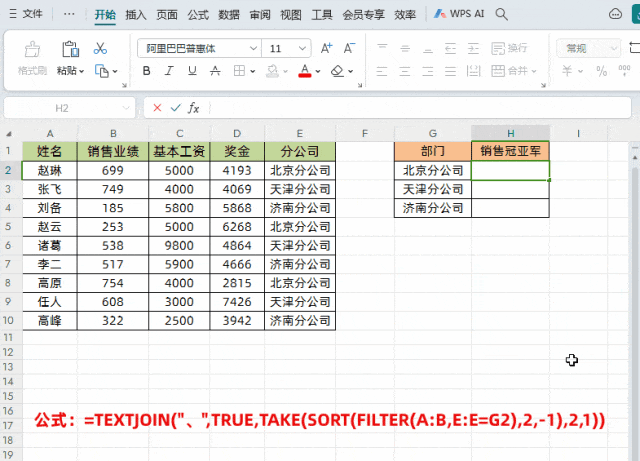
Task: Toggle Bold formatting
Action: click(x=146, y=71)
